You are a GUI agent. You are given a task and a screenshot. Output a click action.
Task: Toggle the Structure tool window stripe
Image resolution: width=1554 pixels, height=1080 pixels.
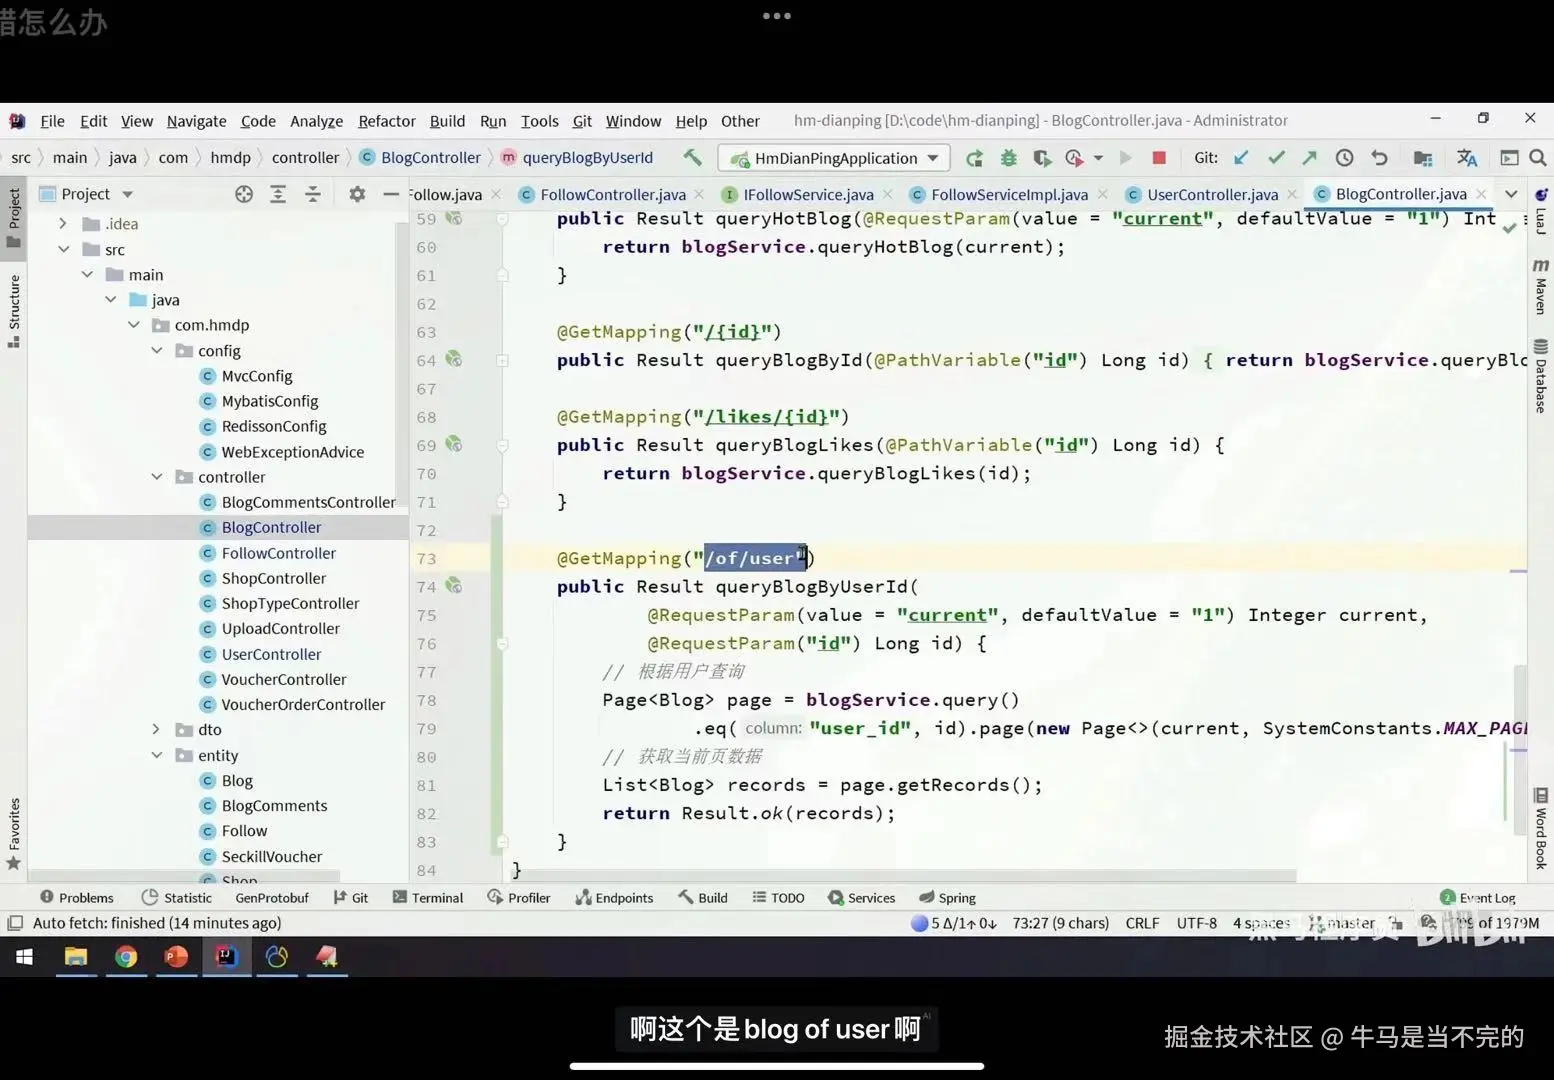point(14,310)
